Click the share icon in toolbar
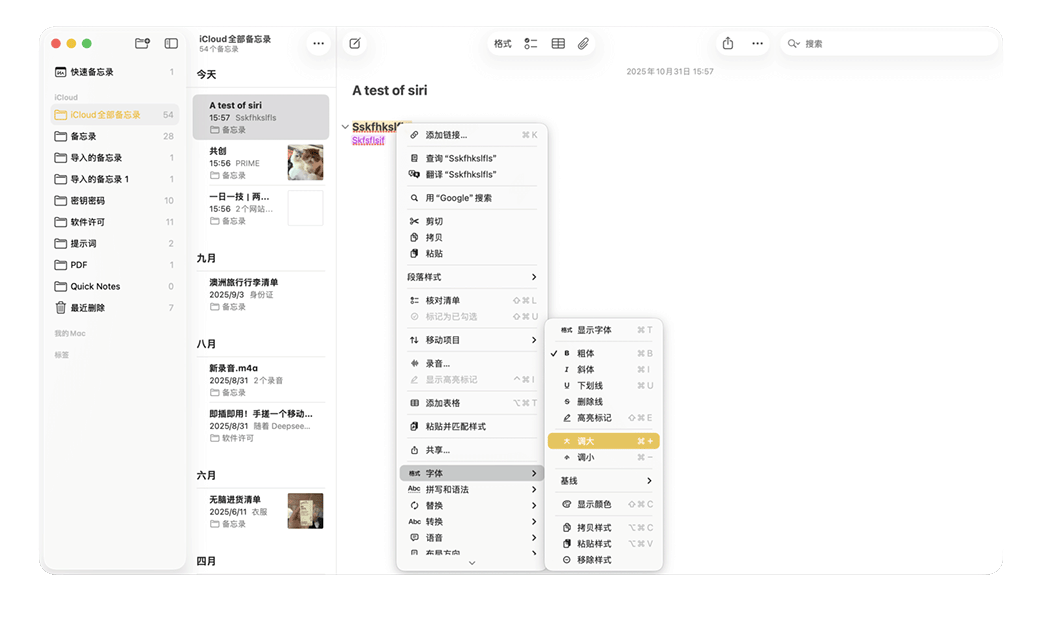 coord(728,44)
